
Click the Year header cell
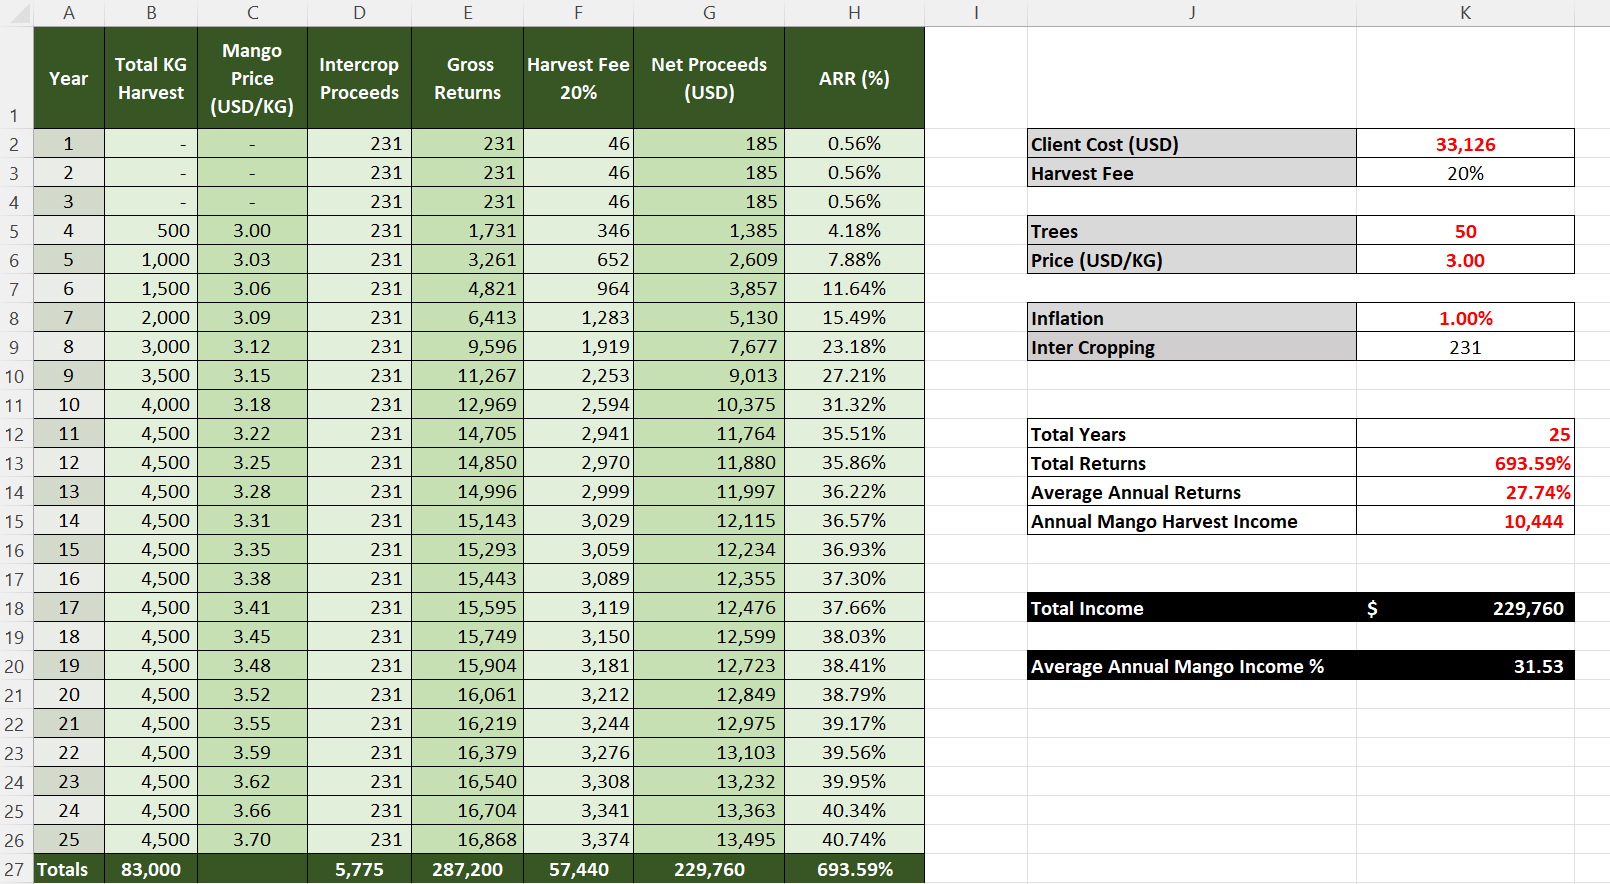click(x=69, y=78)
